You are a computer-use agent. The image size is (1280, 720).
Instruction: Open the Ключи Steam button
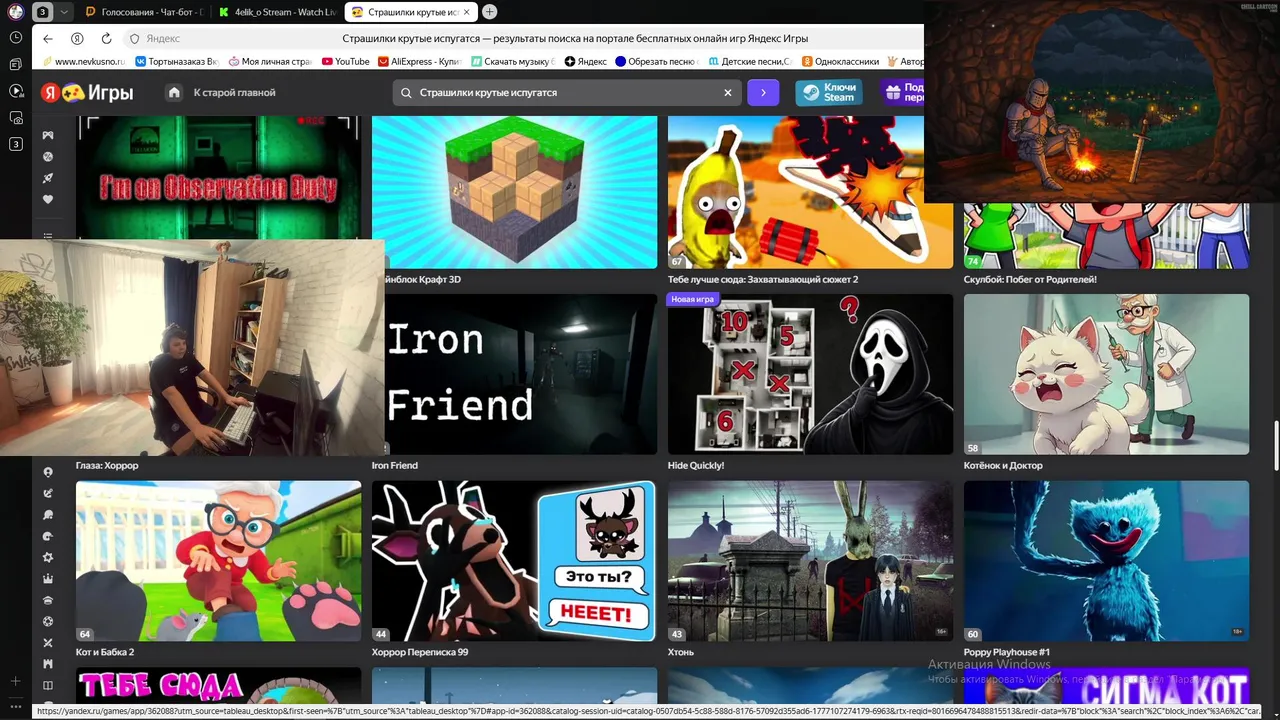click(829, 92)
